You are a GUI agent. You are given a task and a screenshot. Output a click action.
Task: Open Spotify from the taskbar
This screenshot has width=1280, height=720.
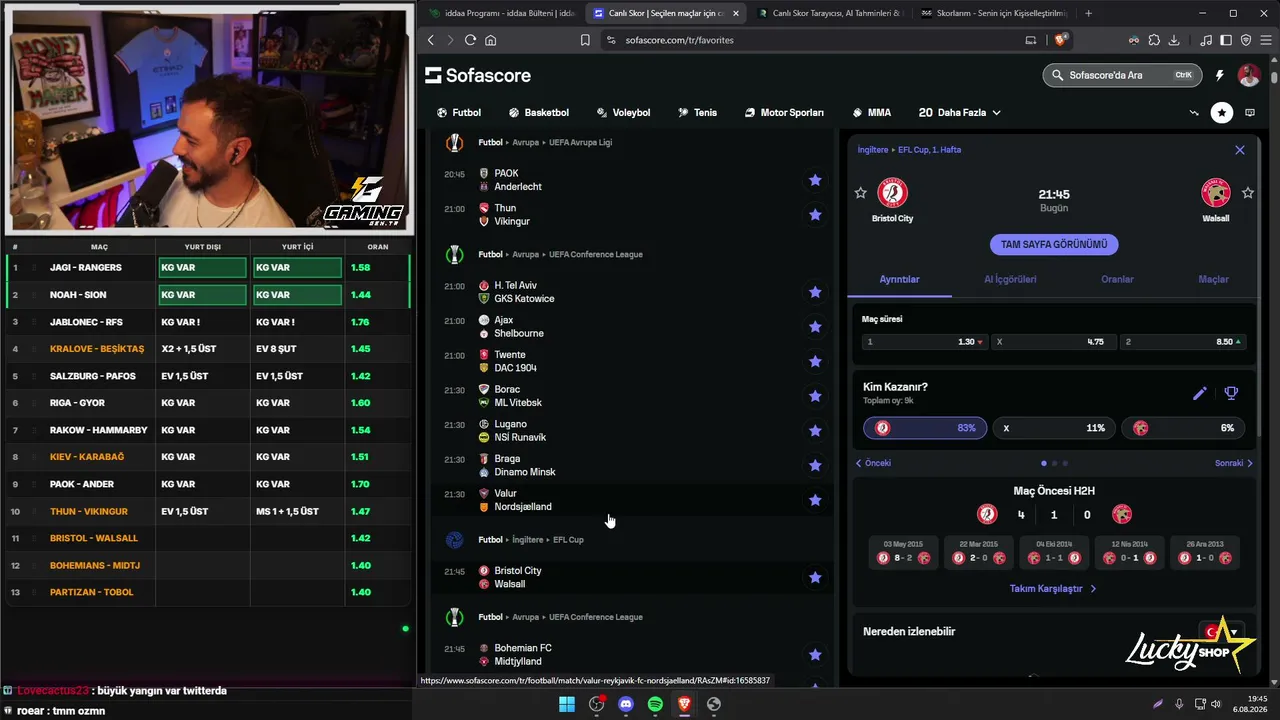pyautogui.click(x=655, y=704)
